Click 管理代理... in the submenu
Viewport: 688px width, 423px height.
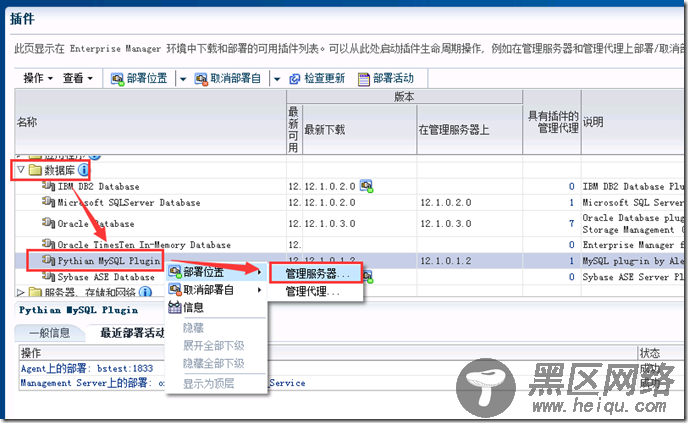pyautogui.click(x=316, y=291)
